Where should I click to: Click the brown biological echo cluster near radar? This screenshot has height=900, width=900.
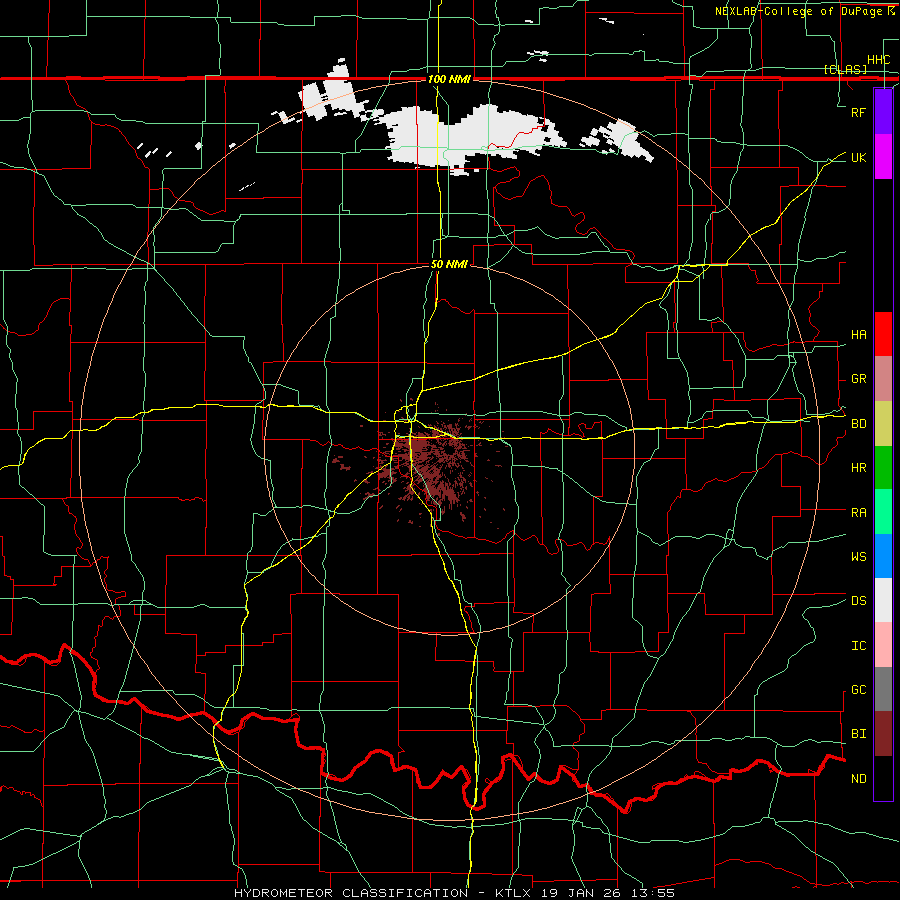pos(435,463)
